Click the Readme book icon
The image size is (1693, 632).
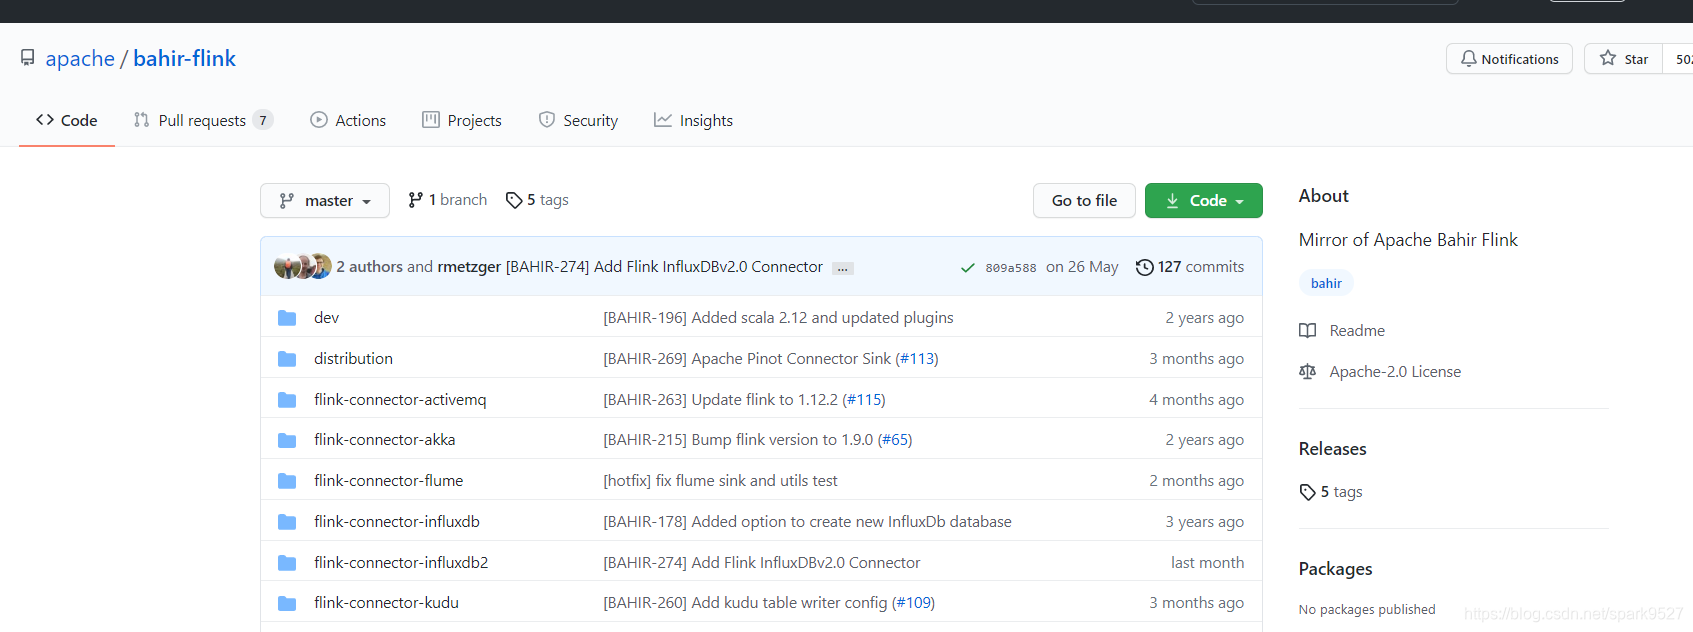[x=1307, y=331]
